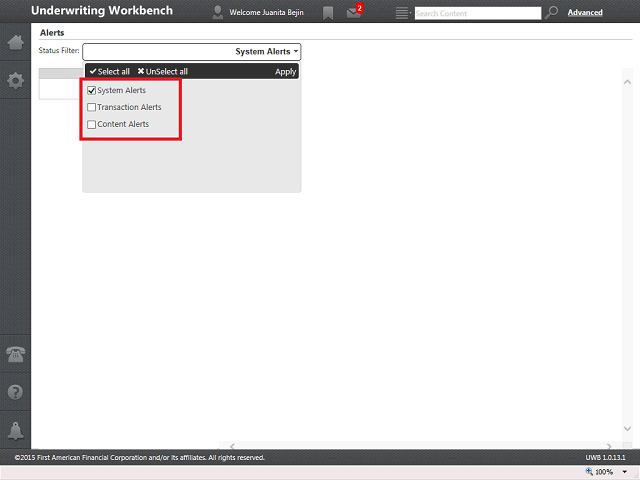The image size is (640, 480).
Task: Click the UWB 1.0.13.1 version text
Action: [x=605, y=458]
